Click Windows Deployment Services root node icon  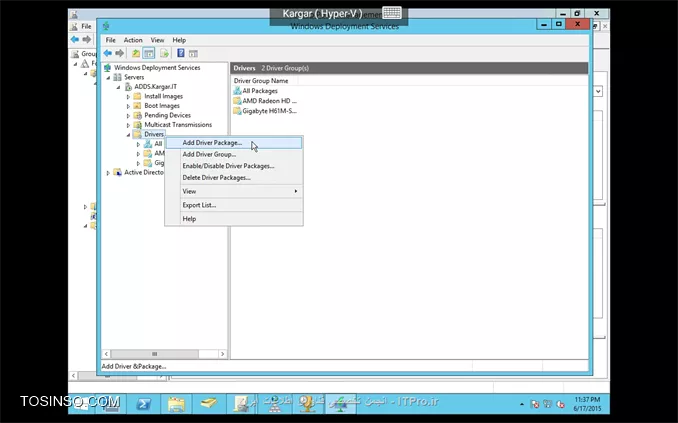[x=107, y=67]
